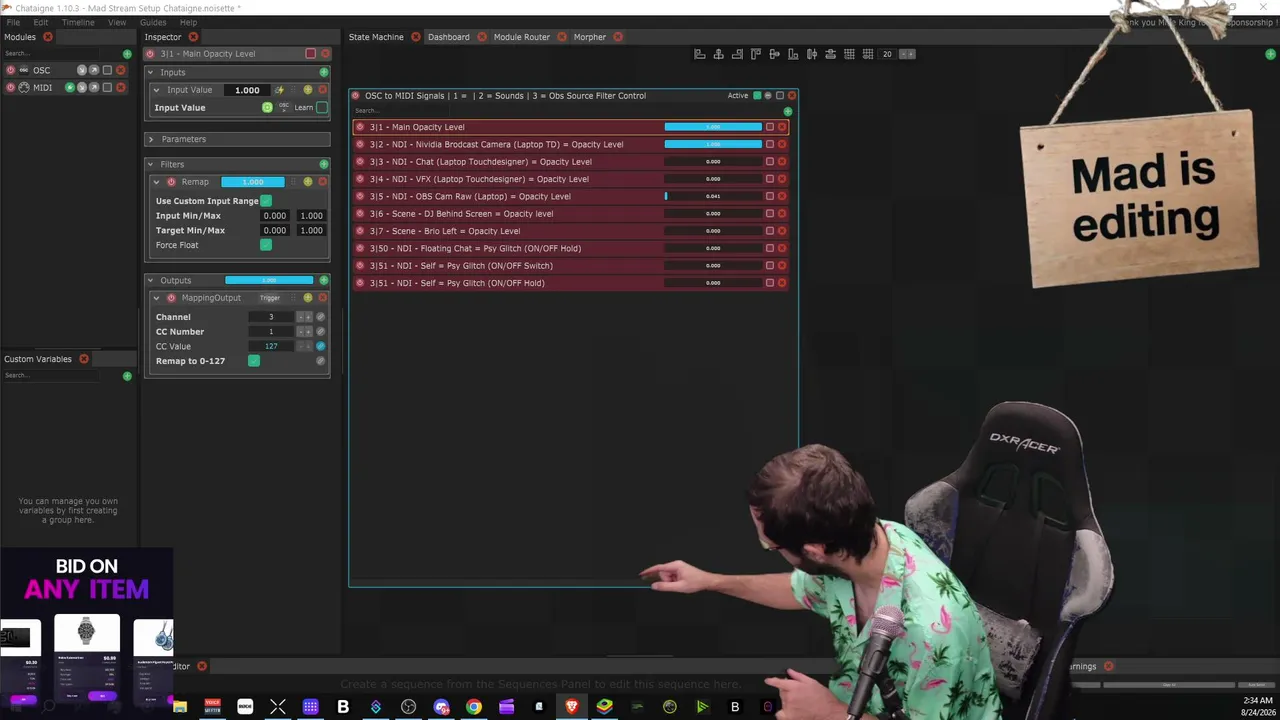The width and height of the screenshot is (1280, 720).
Task: Toggle power of '3|7 - Scene - Brio Left' mapping
Action: 360,231
